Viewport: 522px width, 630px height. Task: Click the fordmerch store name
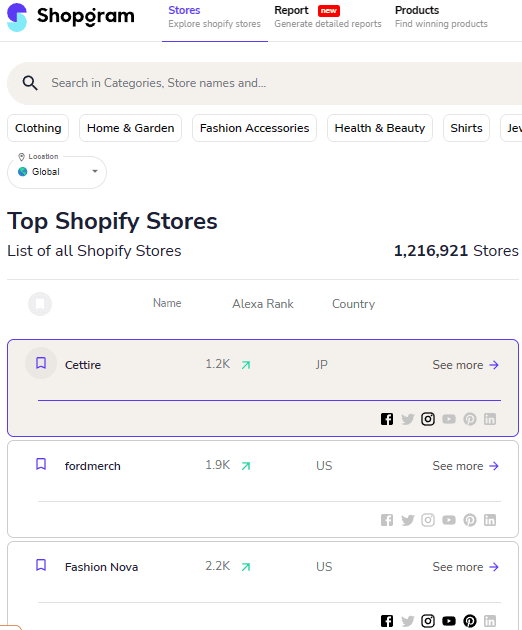(x=92, y=466)
